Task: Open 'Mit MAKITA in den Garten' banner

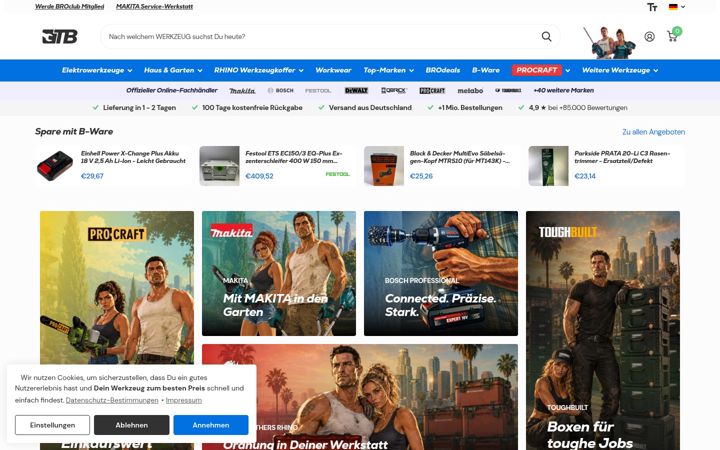Action: 279,273
